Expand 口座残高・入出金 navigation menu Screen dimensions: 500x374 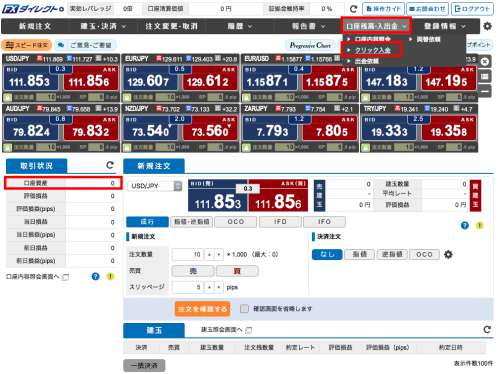coord(376,26)
